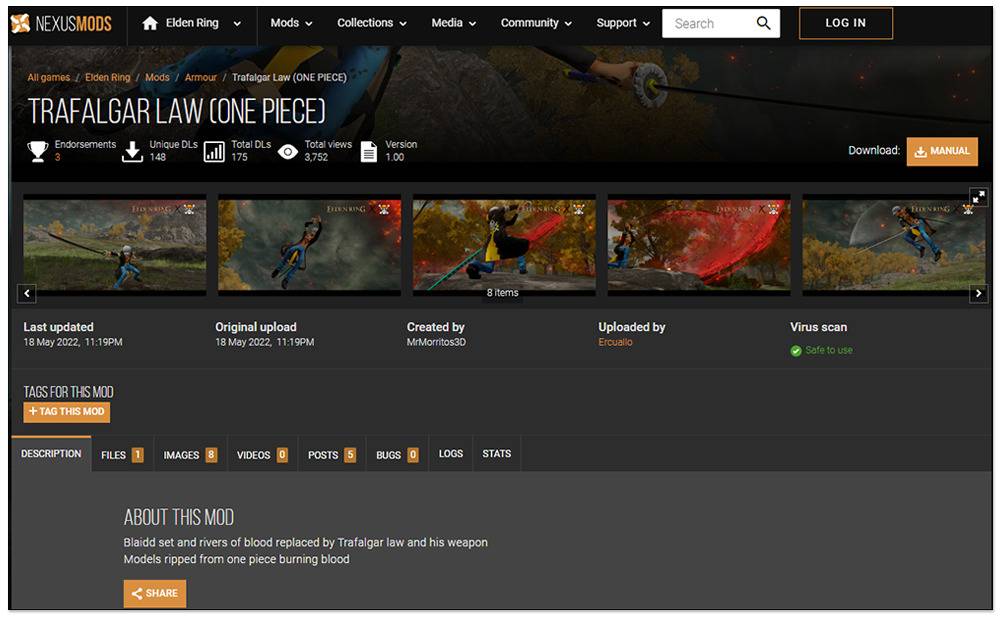Image resolution: width=1000 pixels, height=617 pixels.
Task: Open the Mods breadcrumb link
Action: (x=157, y=77)
